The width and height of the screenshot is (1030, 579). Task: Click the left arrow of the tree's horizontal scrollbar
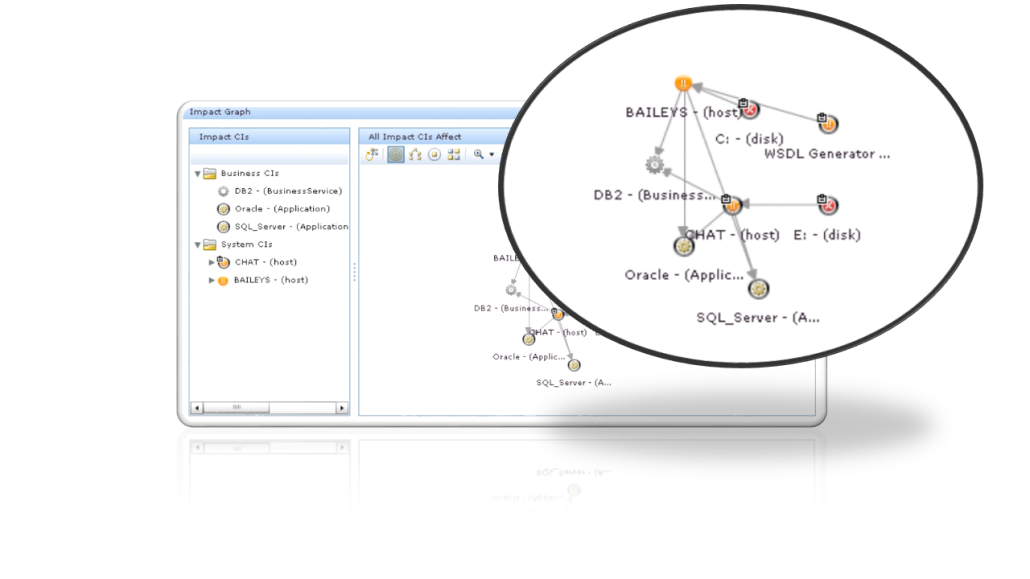click(x=197, y=408)
